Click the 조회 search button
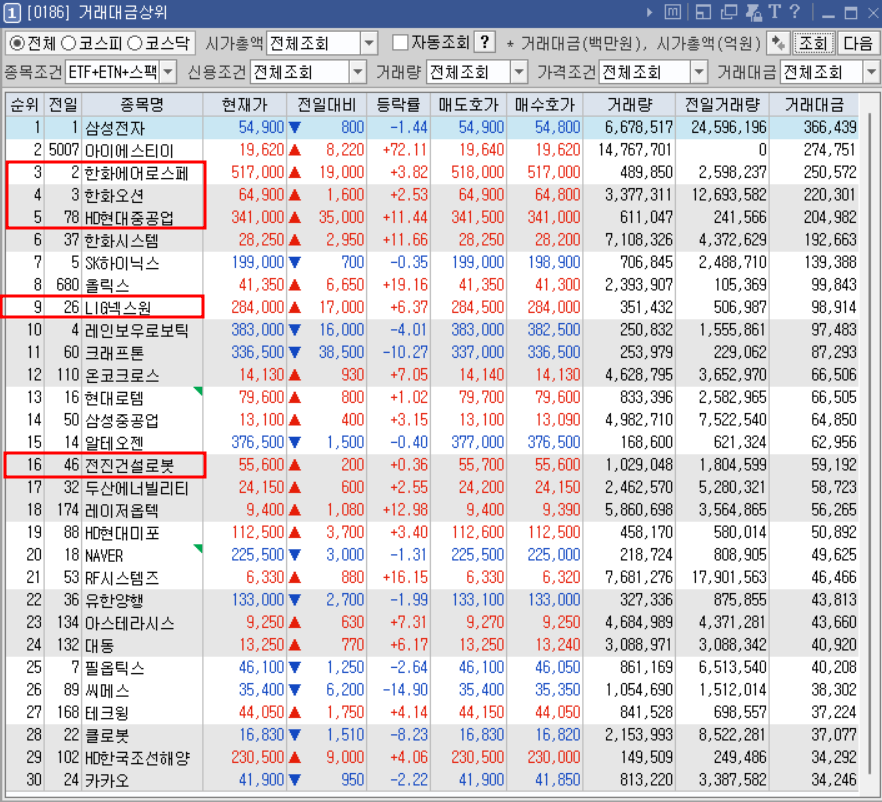The image size is (882, 802). 813,43
